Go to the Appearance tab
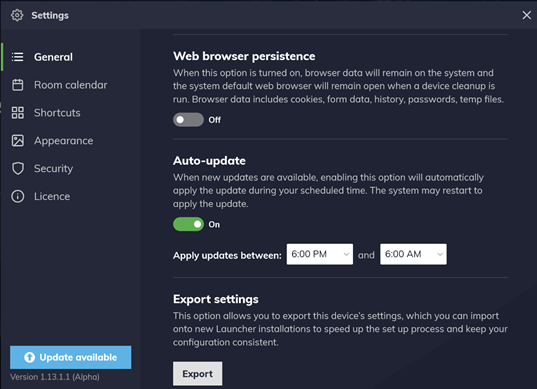The height and width of the screenshot is (389, 537). (70, 141)
